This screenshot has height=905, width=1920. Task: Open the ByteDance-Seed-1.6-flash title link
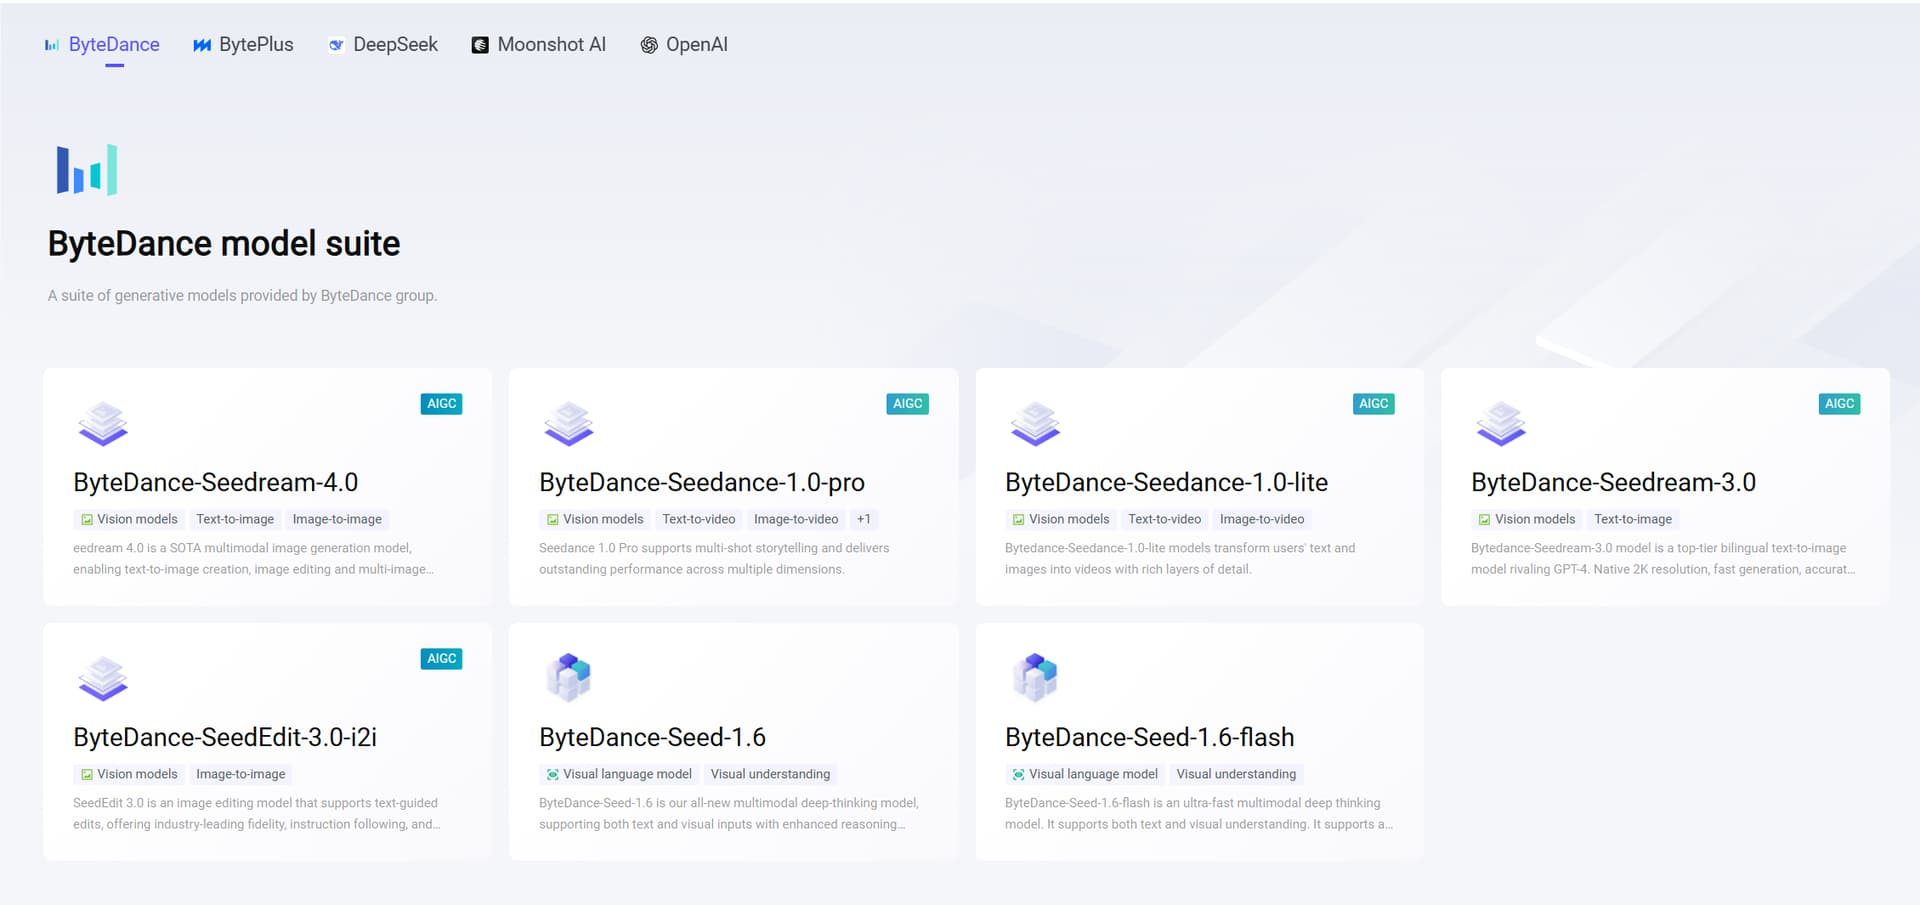coord(1149,737)
